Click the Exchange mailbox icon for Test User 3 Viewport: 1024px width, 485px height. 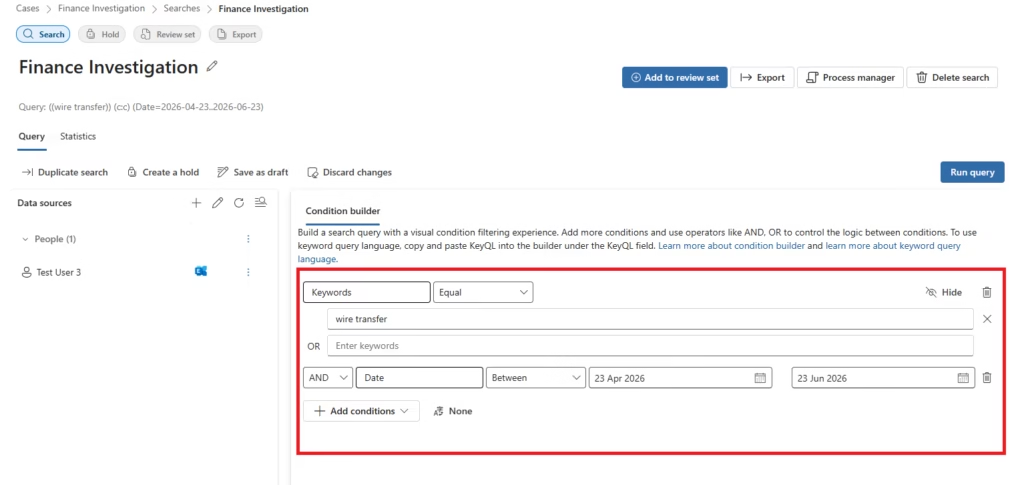[x=201, y=272]
